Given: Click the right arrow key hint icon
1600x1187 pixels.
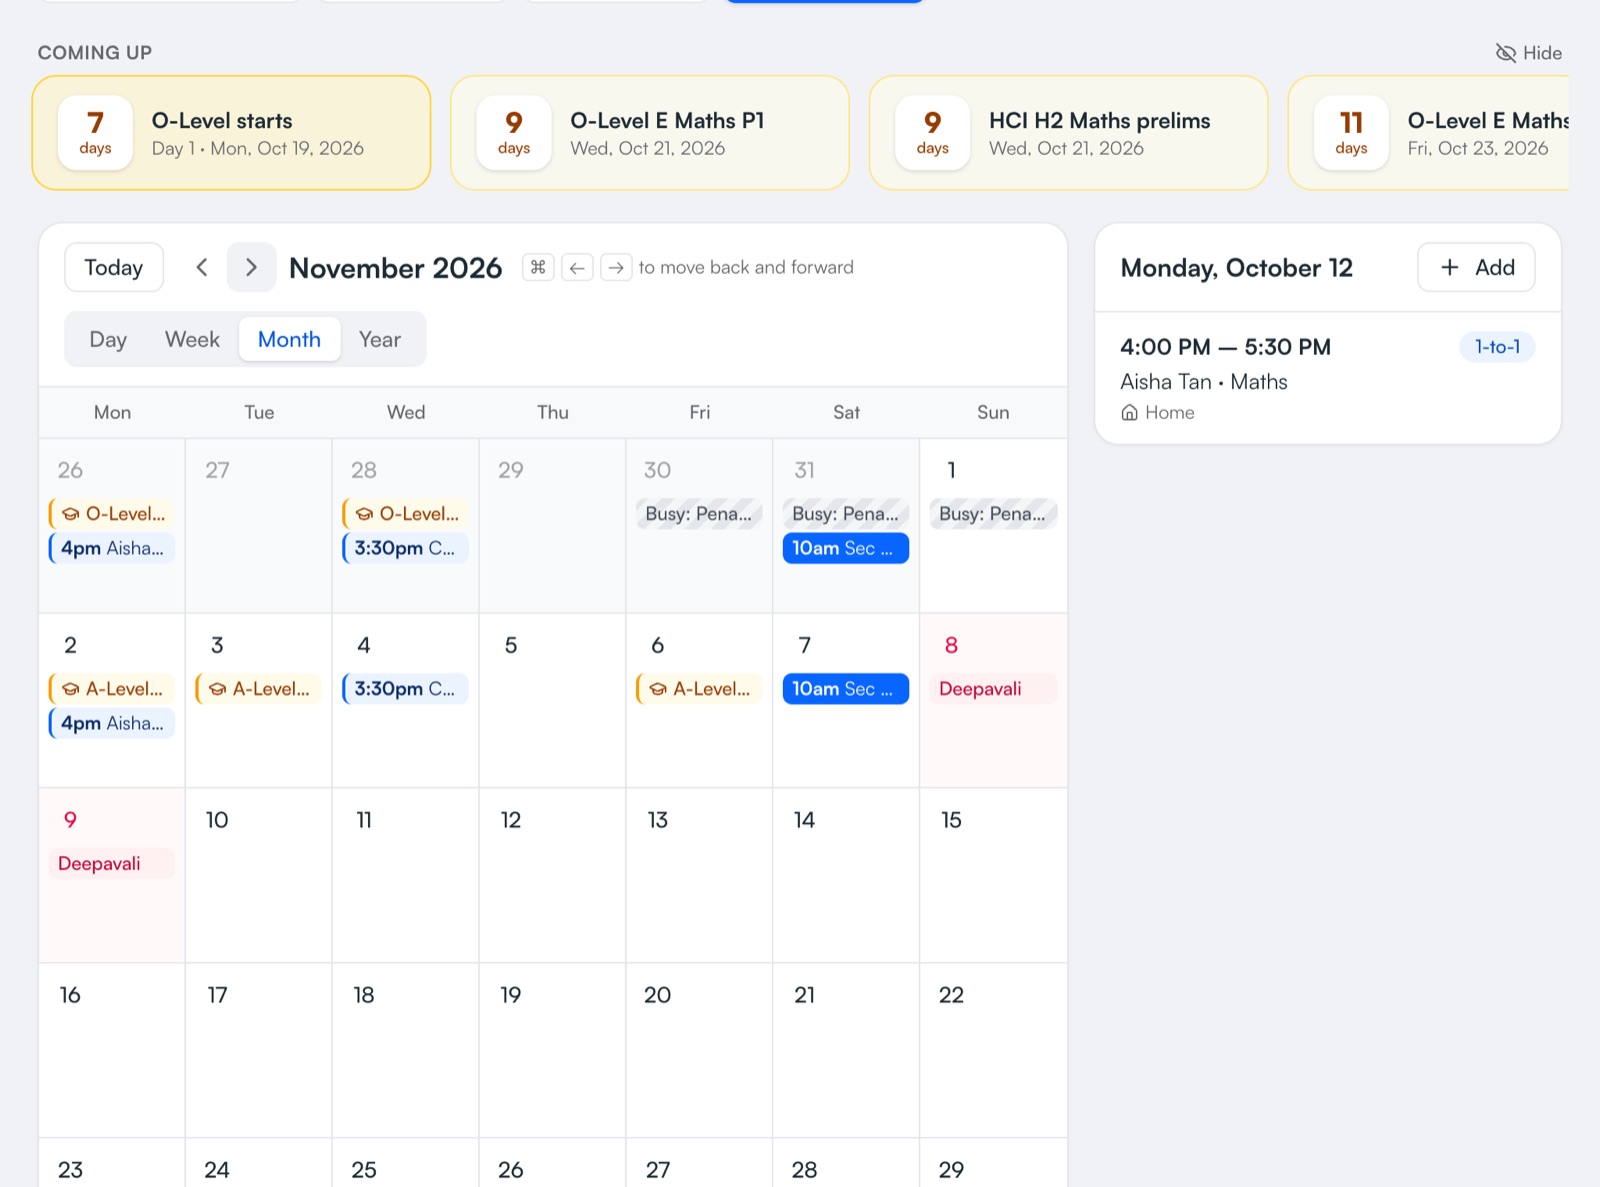Looking at the screenshot, I should 616,267.
